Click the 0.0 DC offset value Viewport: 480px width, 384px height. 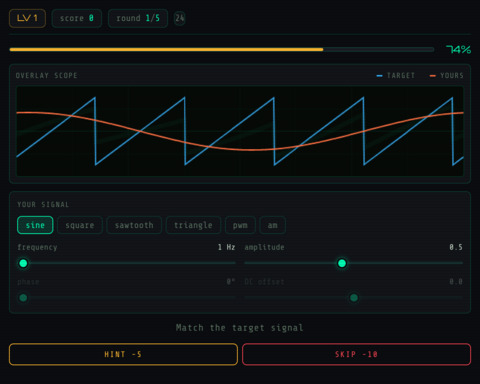click(456, 282)
